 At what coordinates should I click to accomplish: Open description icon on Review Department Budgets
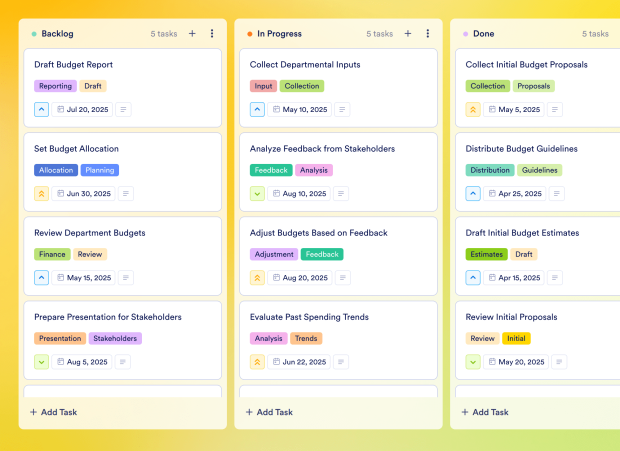[x=126, y=278]
